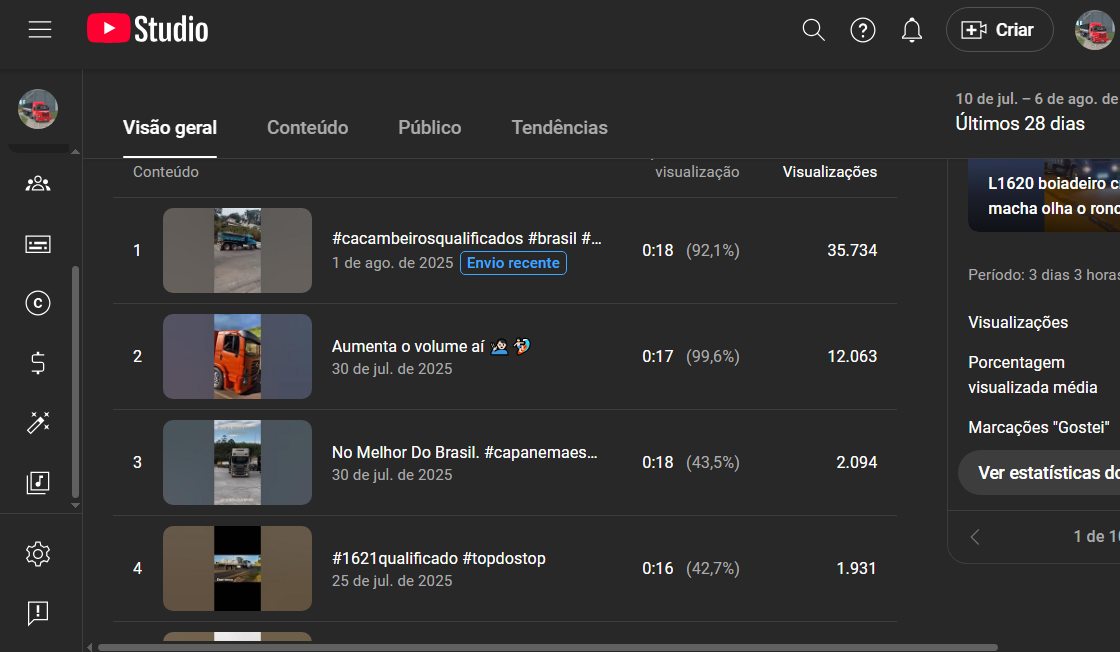The width and height of the screenshot is (1120, 652).
Task: Open the notifications bell
Action: 911,30
